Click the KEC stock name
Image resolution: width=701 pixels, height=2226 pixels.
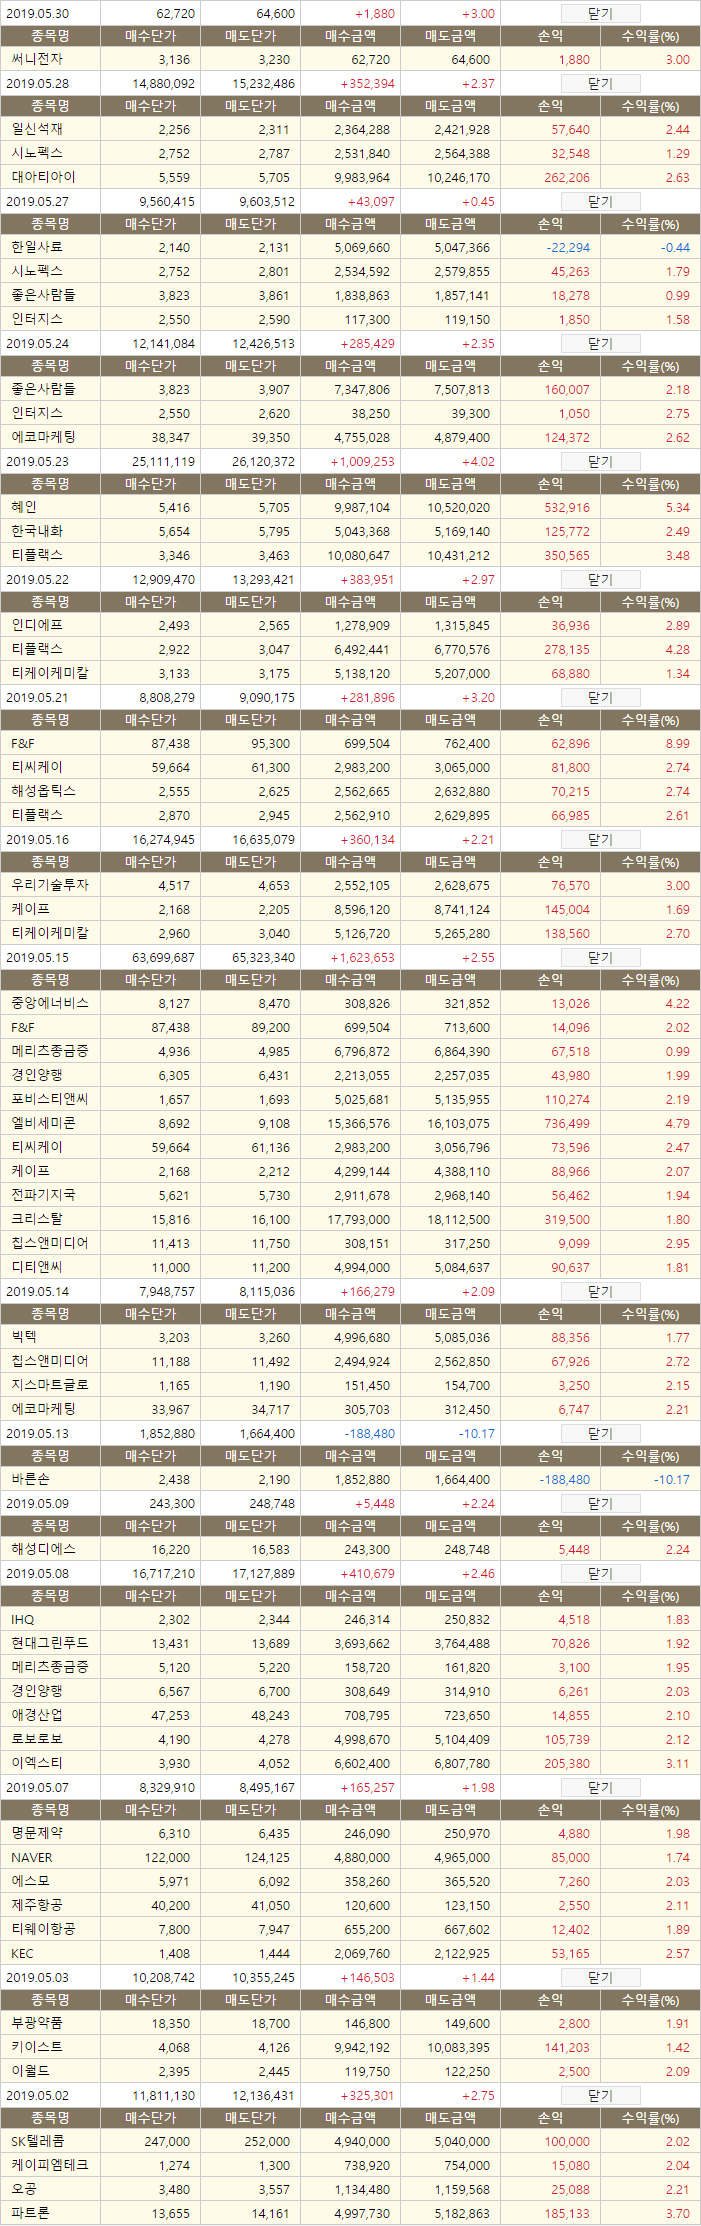tap(22, 1954)
